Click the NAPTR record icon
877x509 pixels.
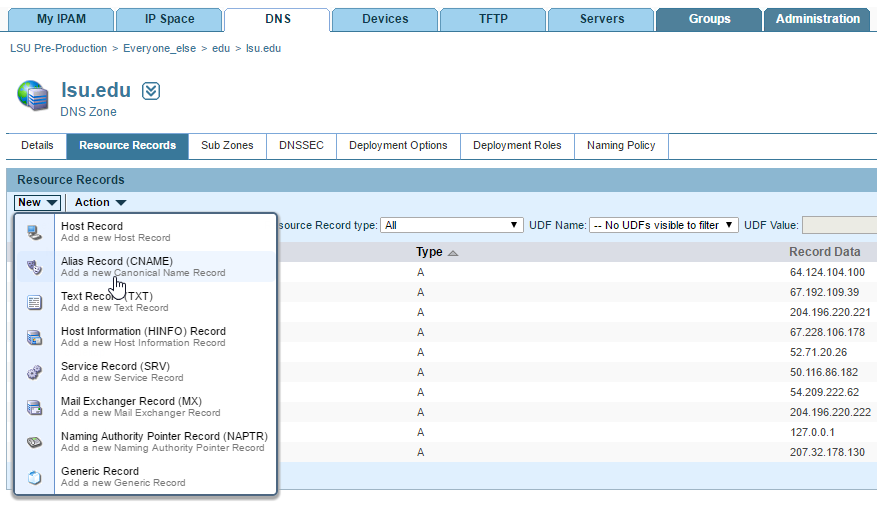click(x=34, y=442)
